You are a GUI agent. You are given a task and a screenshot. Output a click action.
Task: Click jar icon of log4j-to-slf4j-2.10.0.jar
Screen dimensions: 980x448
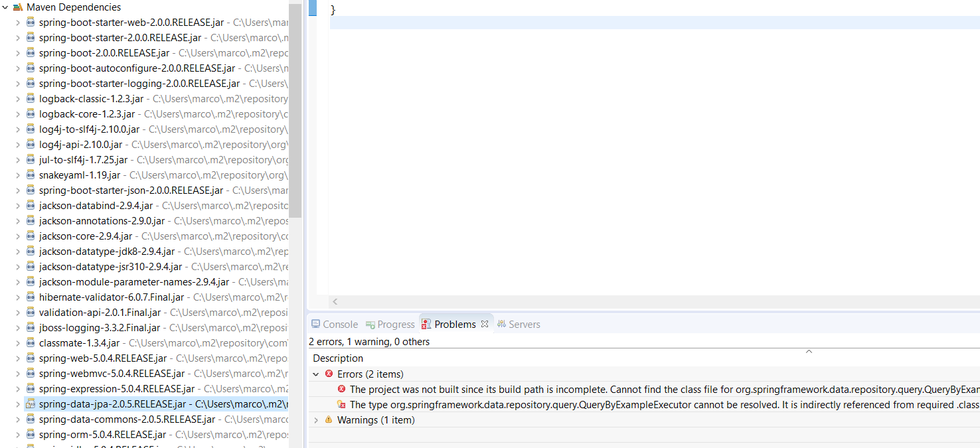coord(31,129)
